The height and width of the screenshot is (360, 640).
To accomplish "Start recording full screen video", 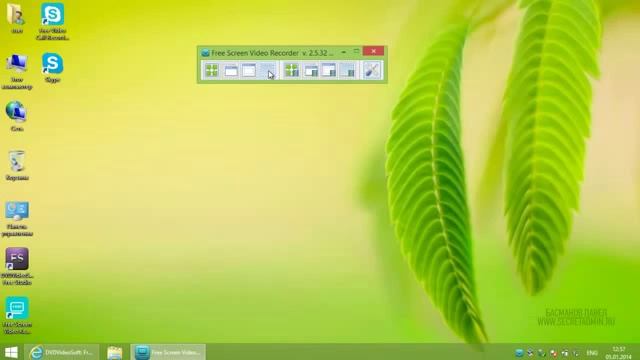I will tap(292, 70).
